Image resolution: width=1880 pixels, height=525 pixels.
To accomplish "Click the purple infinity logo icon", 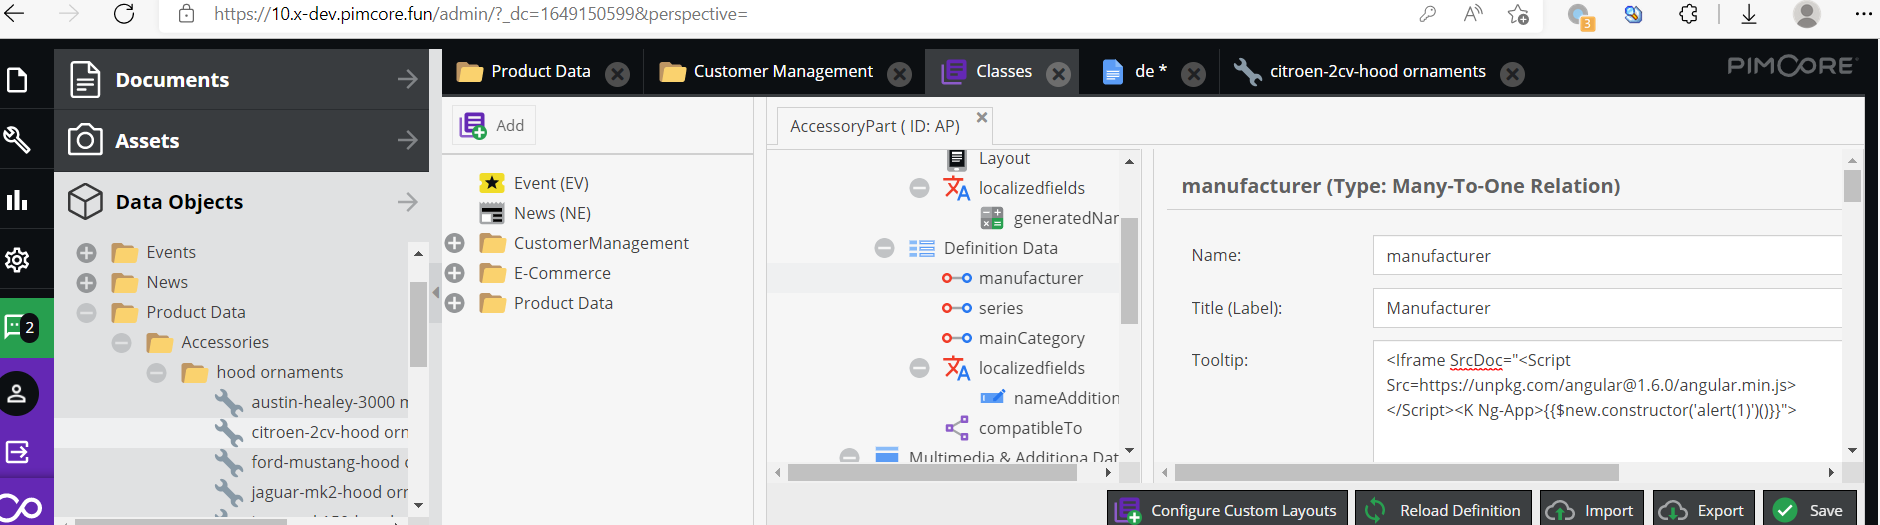I will click(20, 507).
